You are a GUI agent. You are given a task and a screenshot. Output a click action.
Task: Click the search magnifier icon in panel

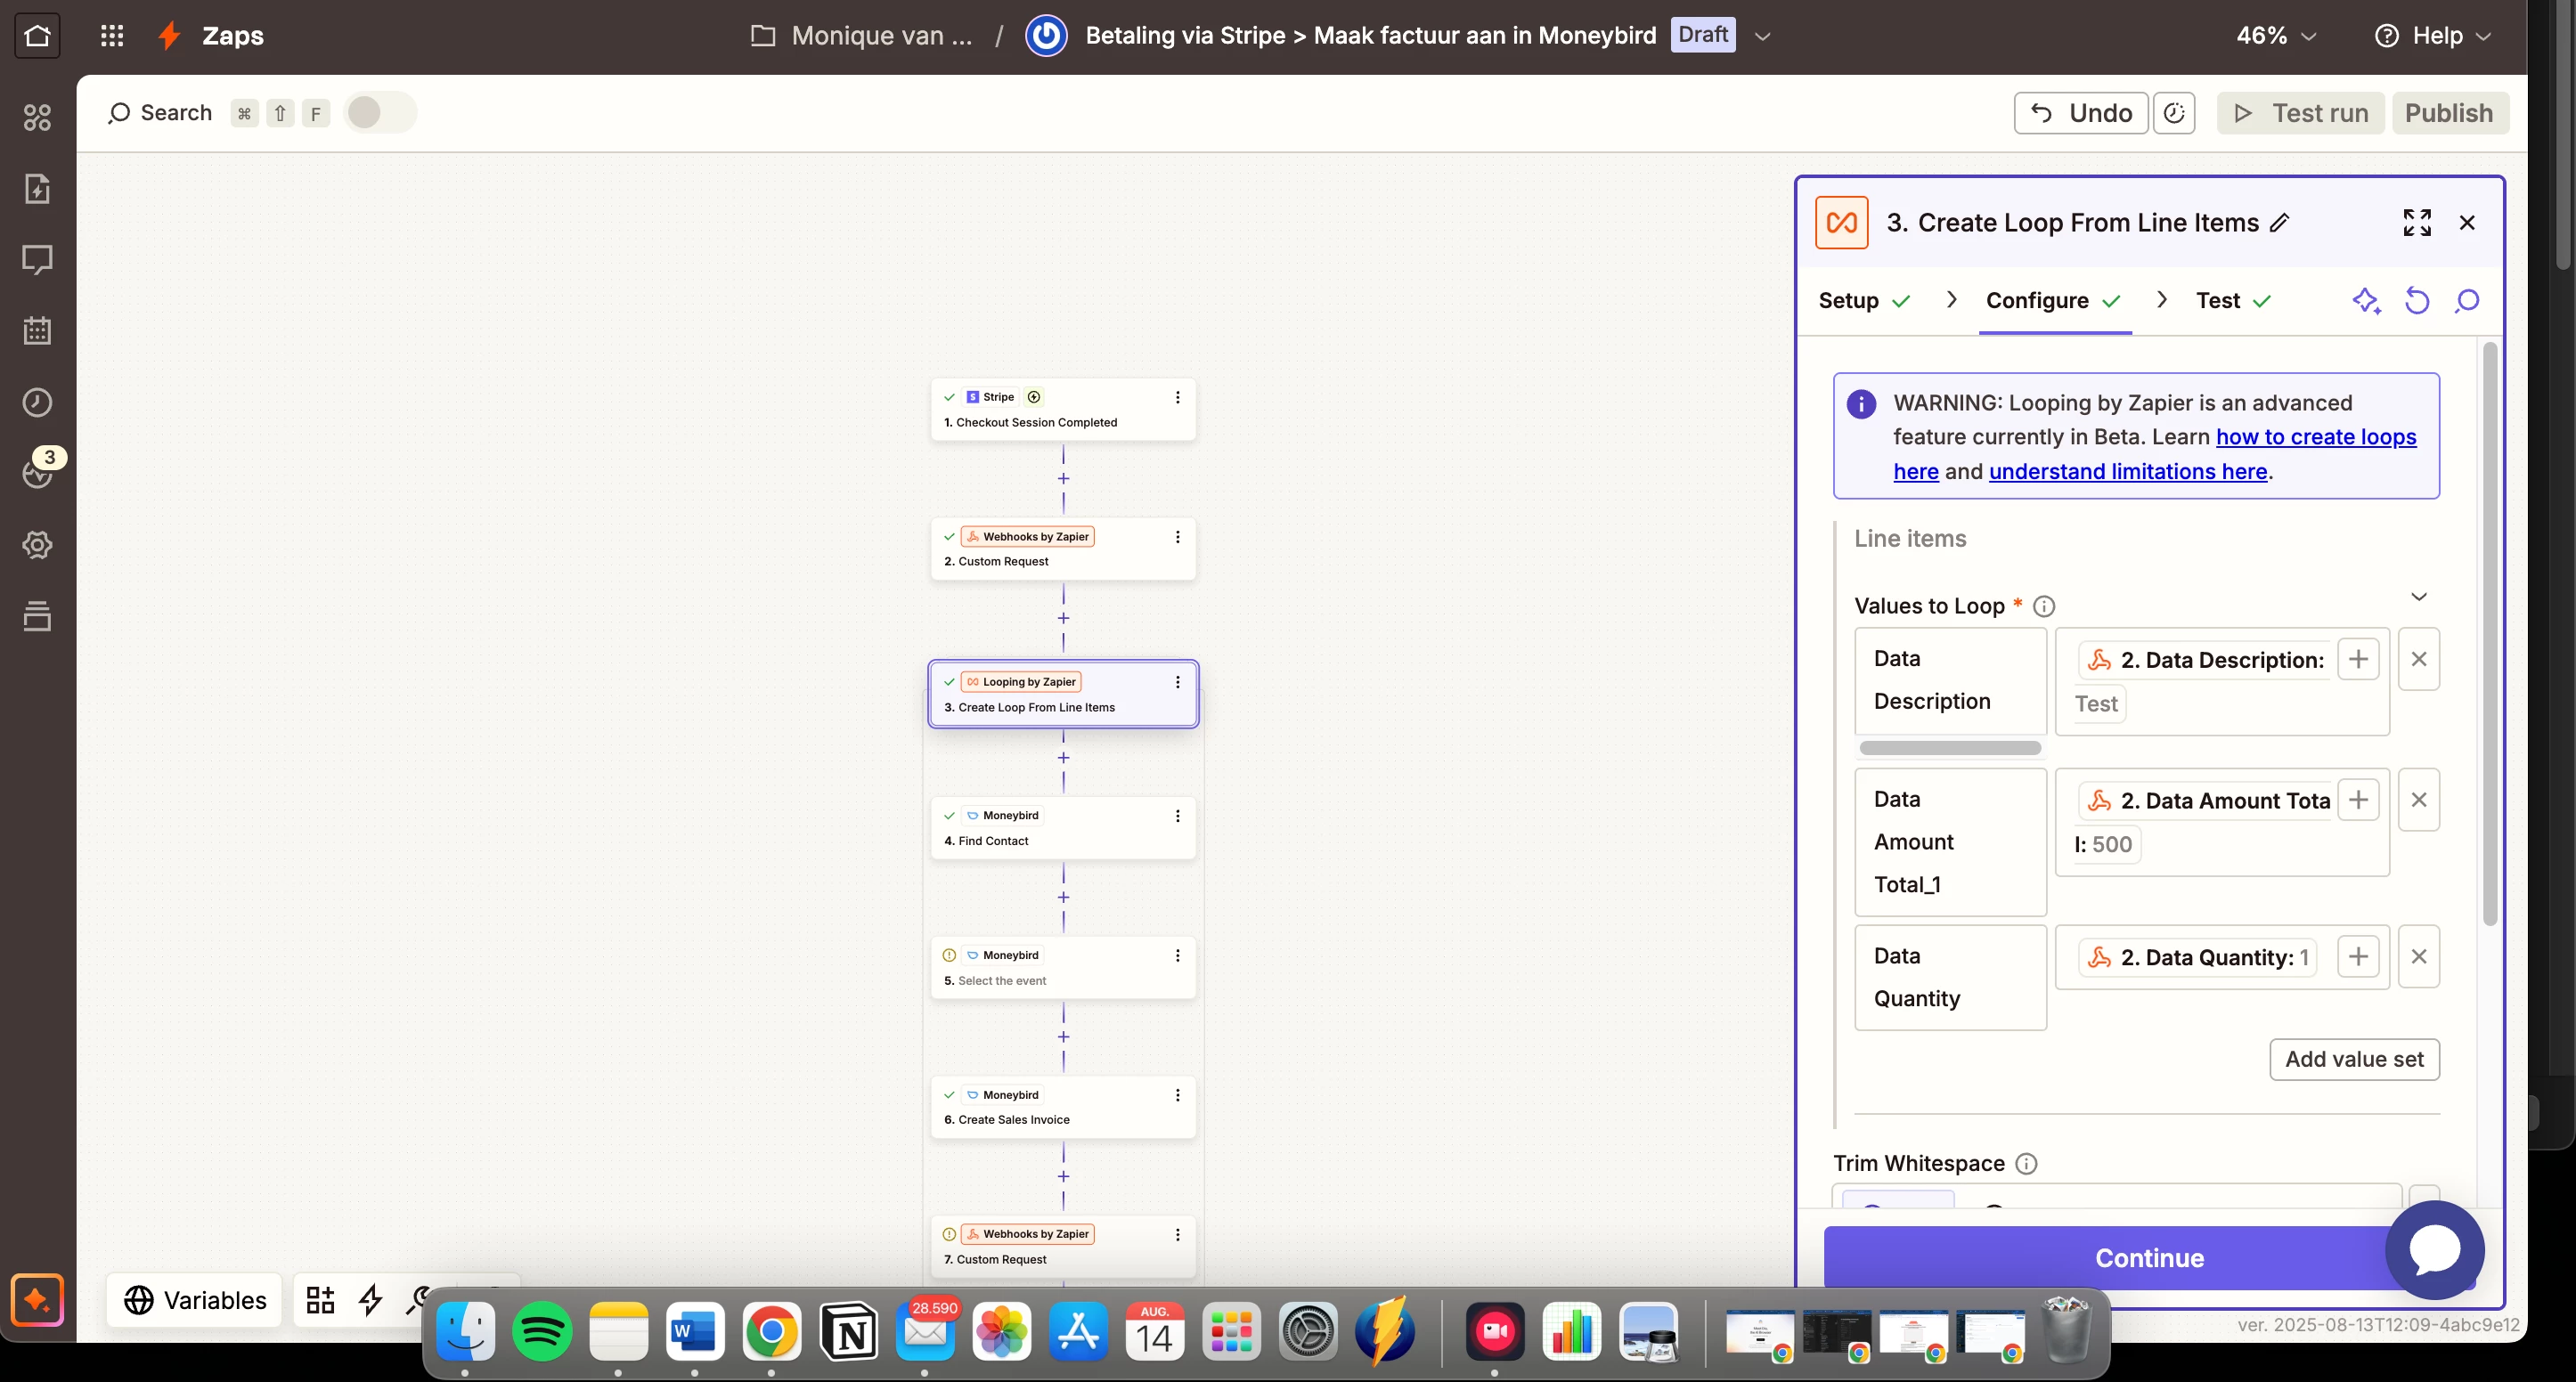[x=2467, y=301]
